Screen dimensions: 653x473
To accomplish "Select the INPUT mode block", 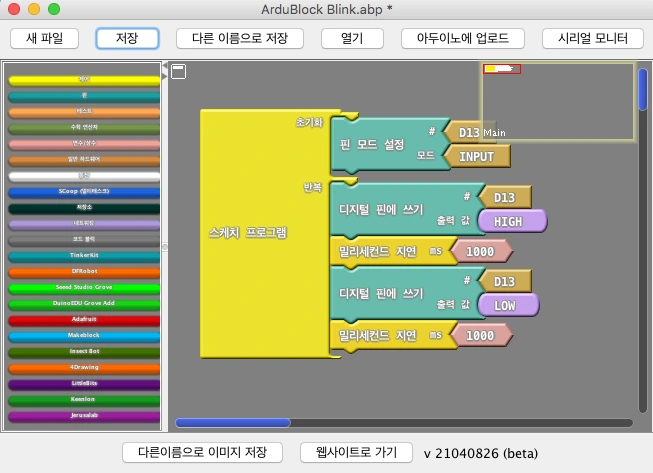I will pos(477,157).
